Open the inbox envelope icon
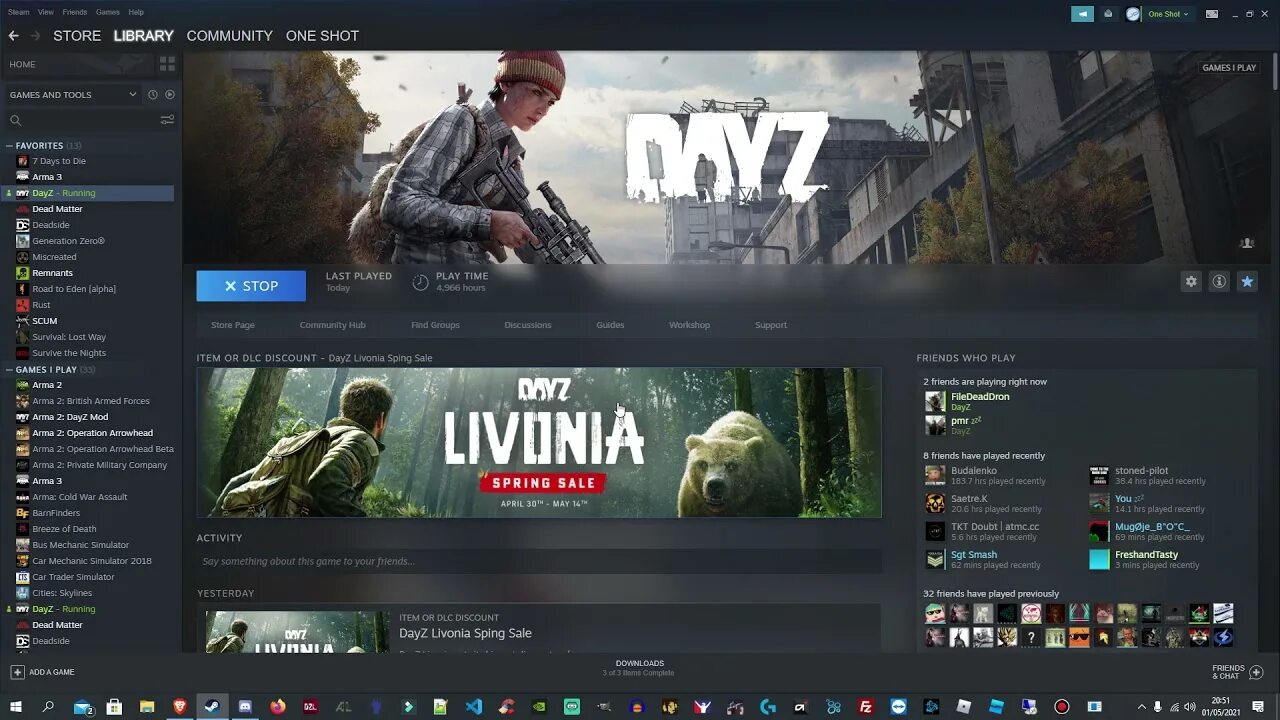The width and height of the screenshot is (1280, 720). (1108, 14)
